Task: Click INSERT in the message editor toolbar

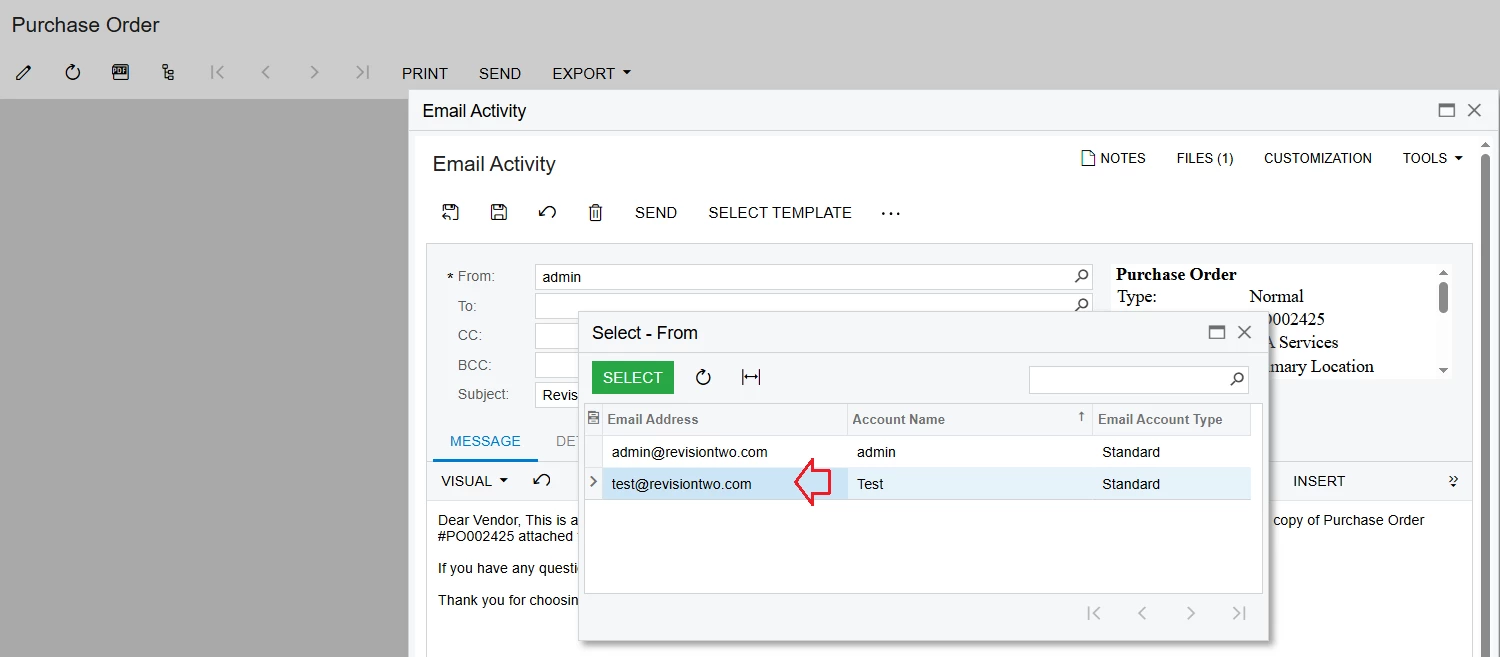Action: [1319, 481]
